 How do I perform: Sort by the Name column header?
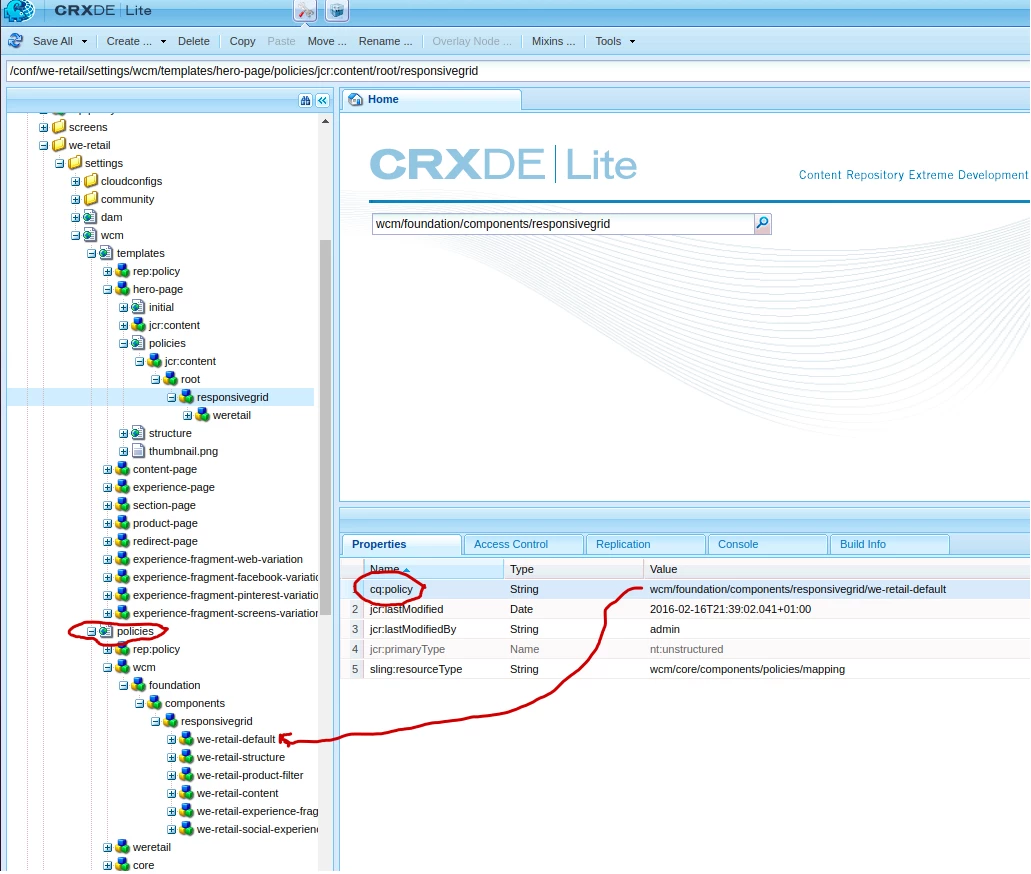pyautogui.click(x=433, y=569)
